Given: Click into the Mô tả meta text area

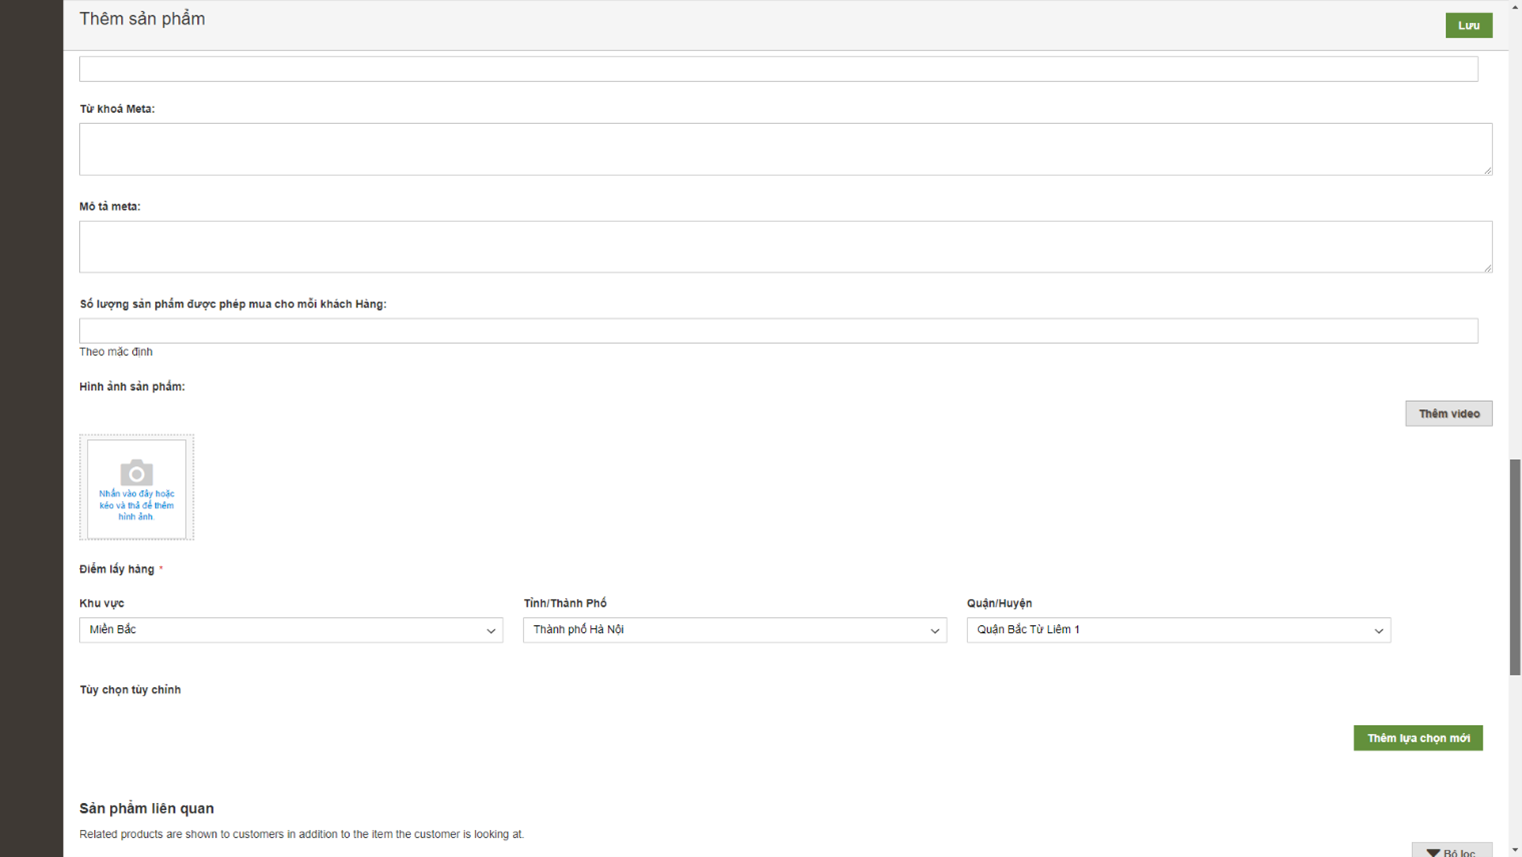Looking at the screenshot, I should tap(785, 247).
